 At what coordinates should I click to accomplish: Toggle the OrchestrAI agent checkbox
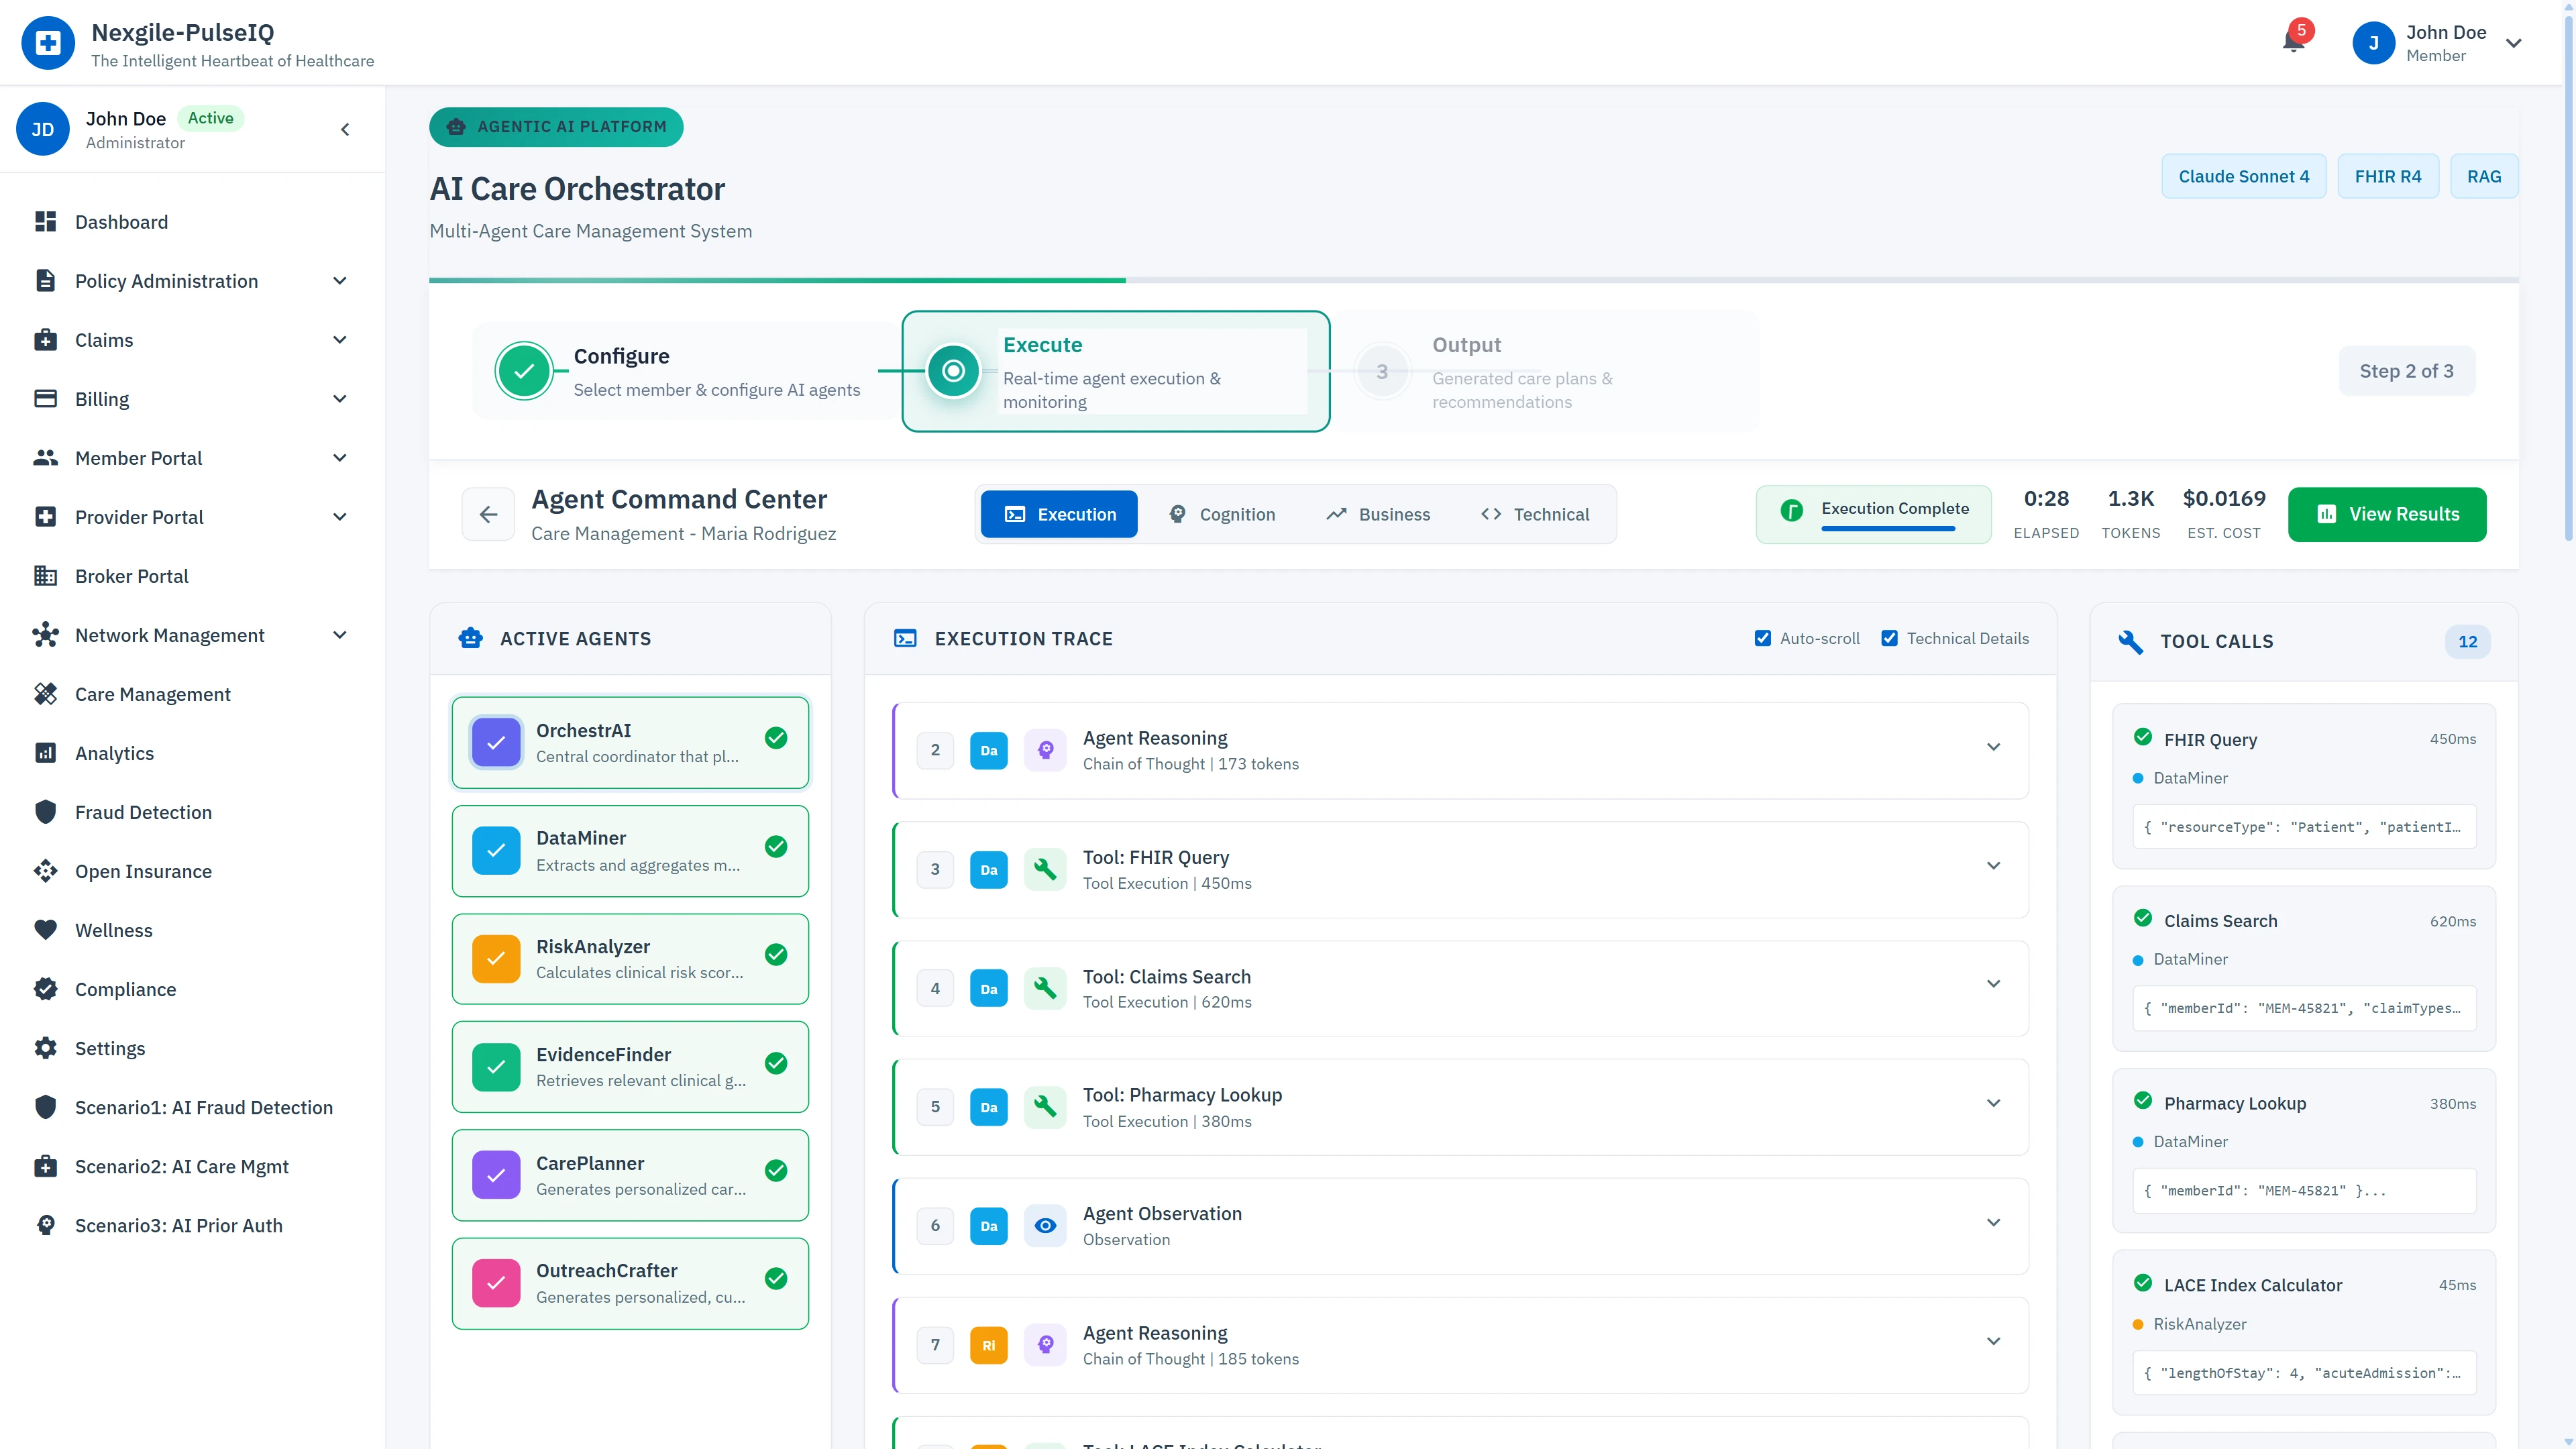click(497, 742)
